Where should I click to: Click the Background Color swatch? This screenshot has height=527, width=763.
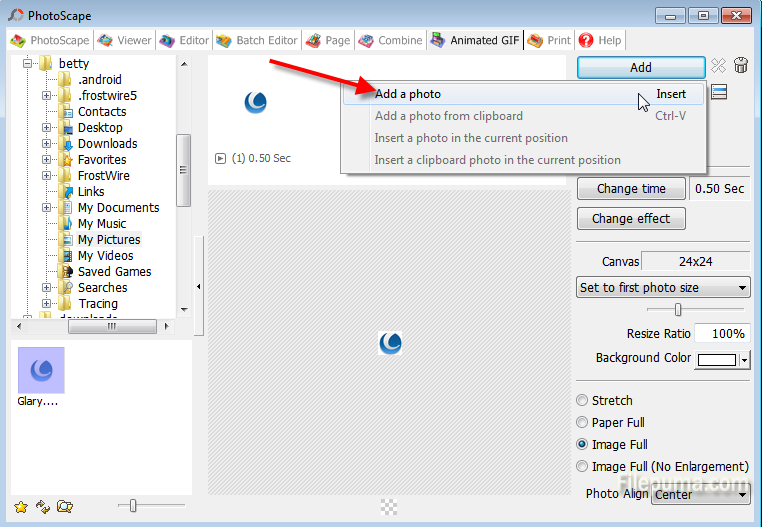pyautogui.click(x=717, y=360)
